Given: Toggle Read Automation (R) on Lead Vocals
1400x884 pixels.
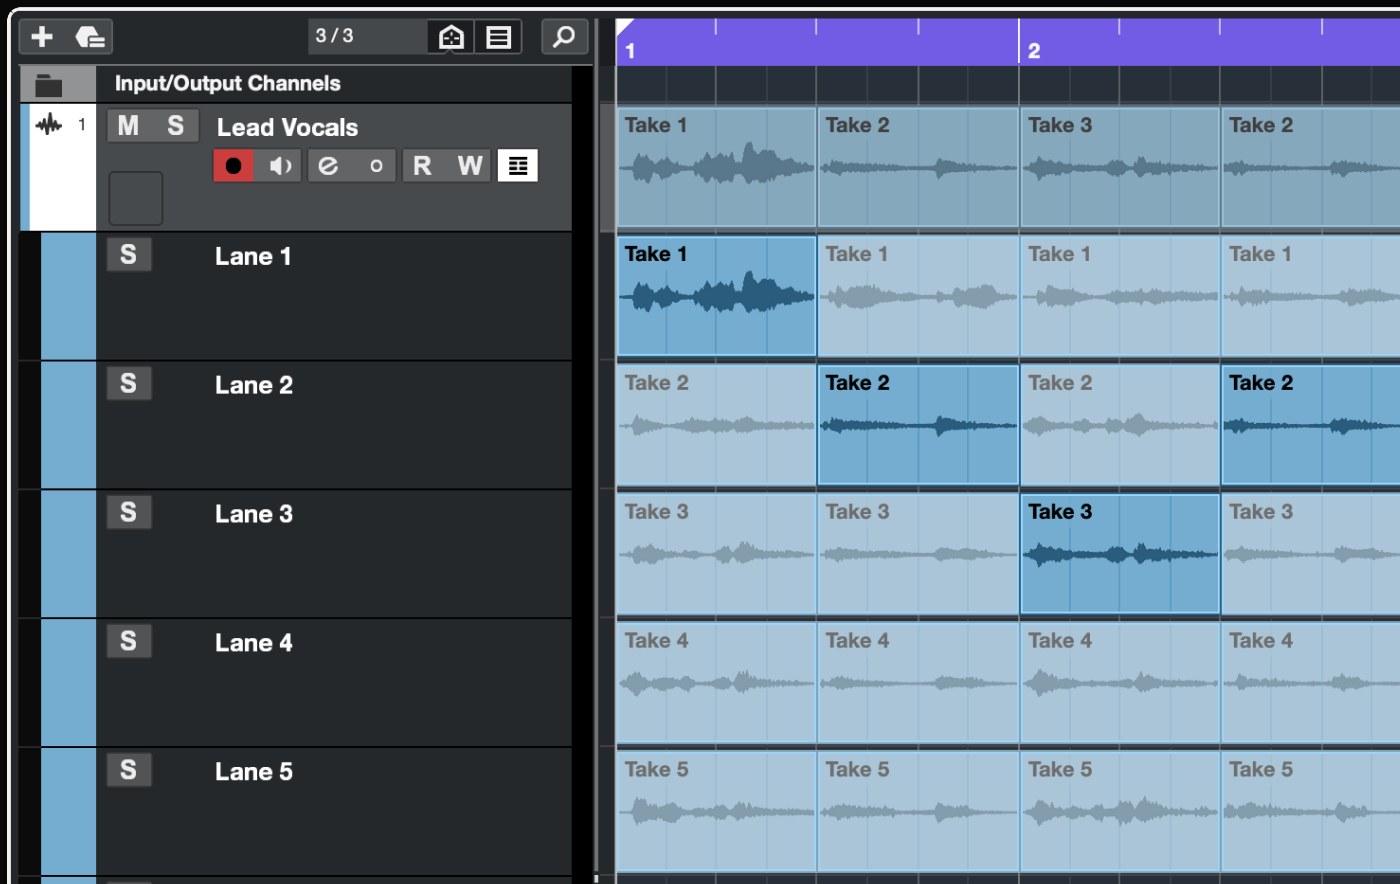Looking at the screenshot, I should (x=423, y=166).
